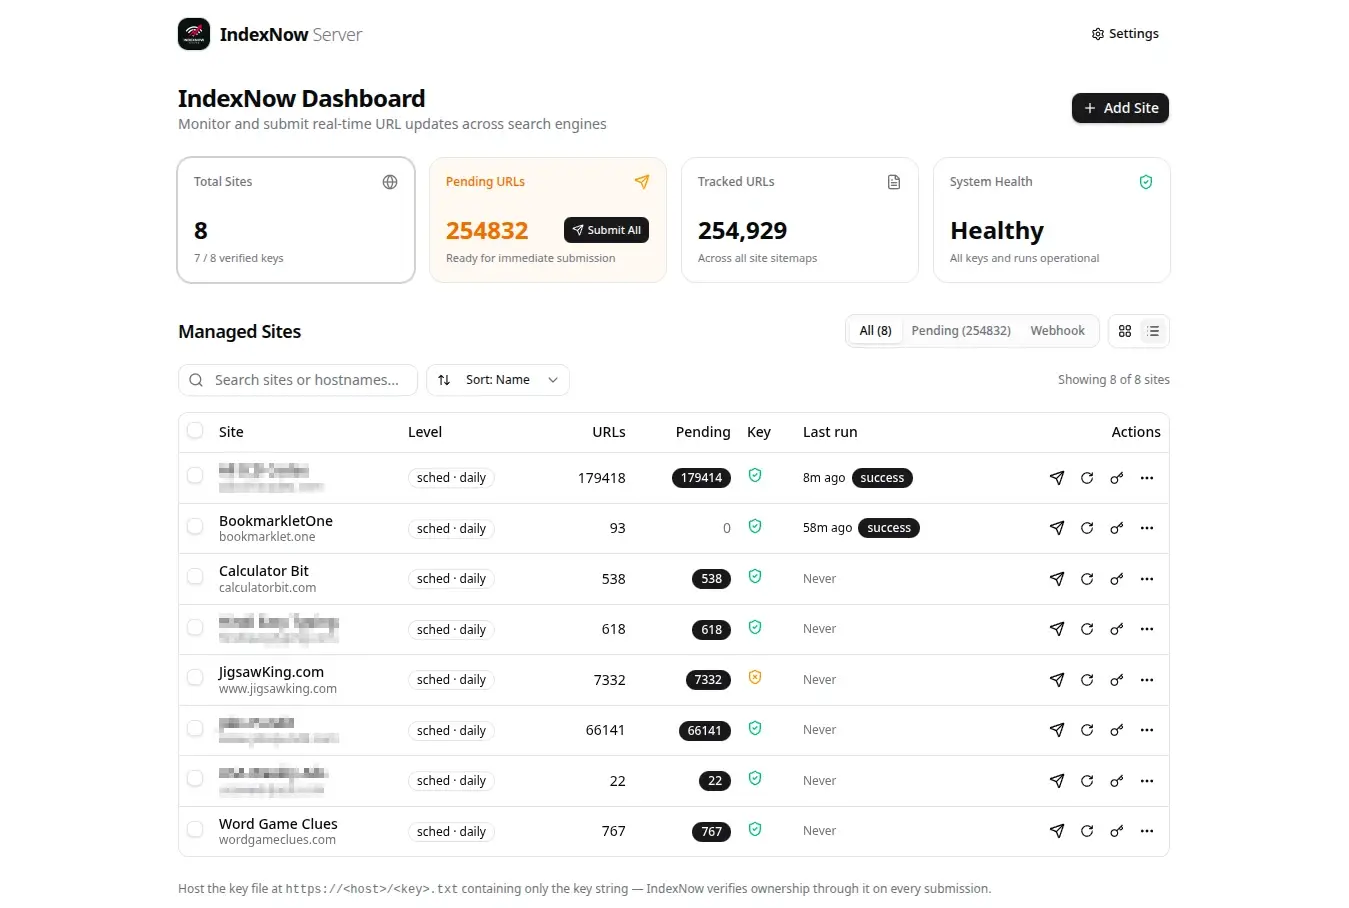Check the Calculator Bit row checkbox
Screen dimensions: 1349x908
click(x=195, y=576)
